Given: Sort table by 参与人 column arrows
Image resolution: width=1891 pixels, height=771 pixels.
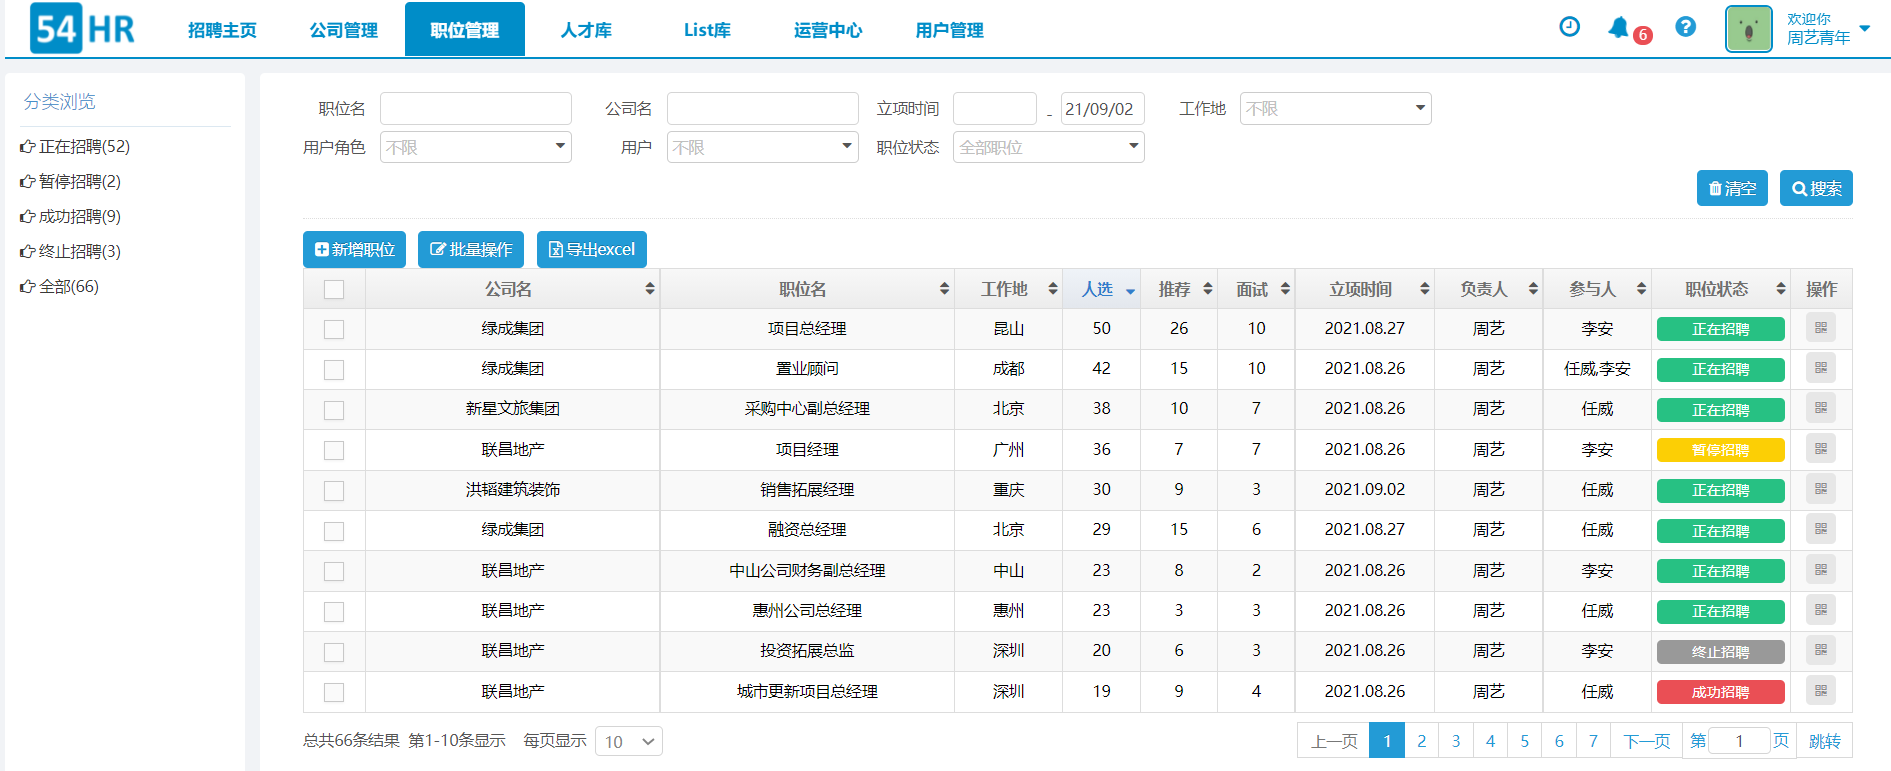Looking at the screenshot, I should pos(1641,289).
